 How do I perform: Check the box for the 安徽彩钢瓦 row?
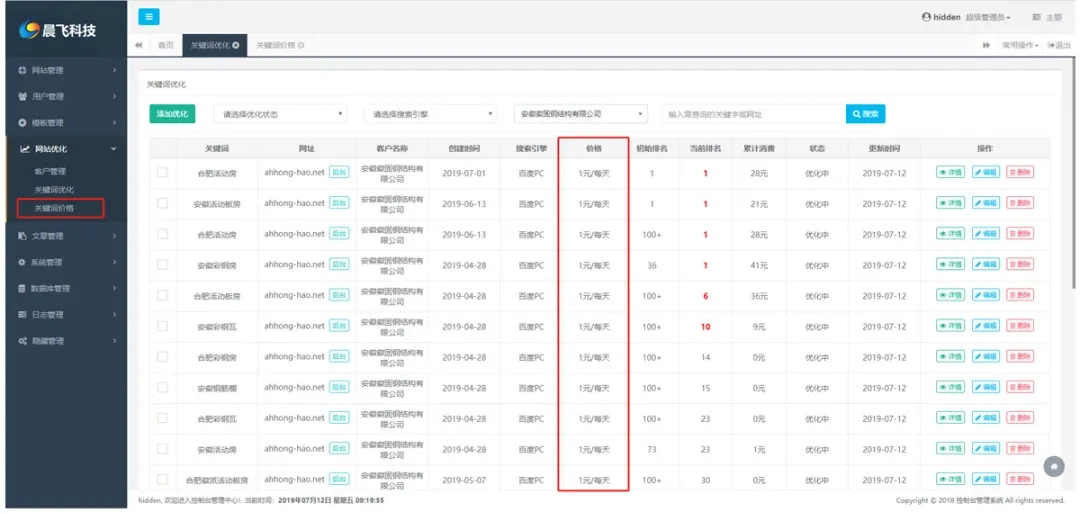[163, 326]
